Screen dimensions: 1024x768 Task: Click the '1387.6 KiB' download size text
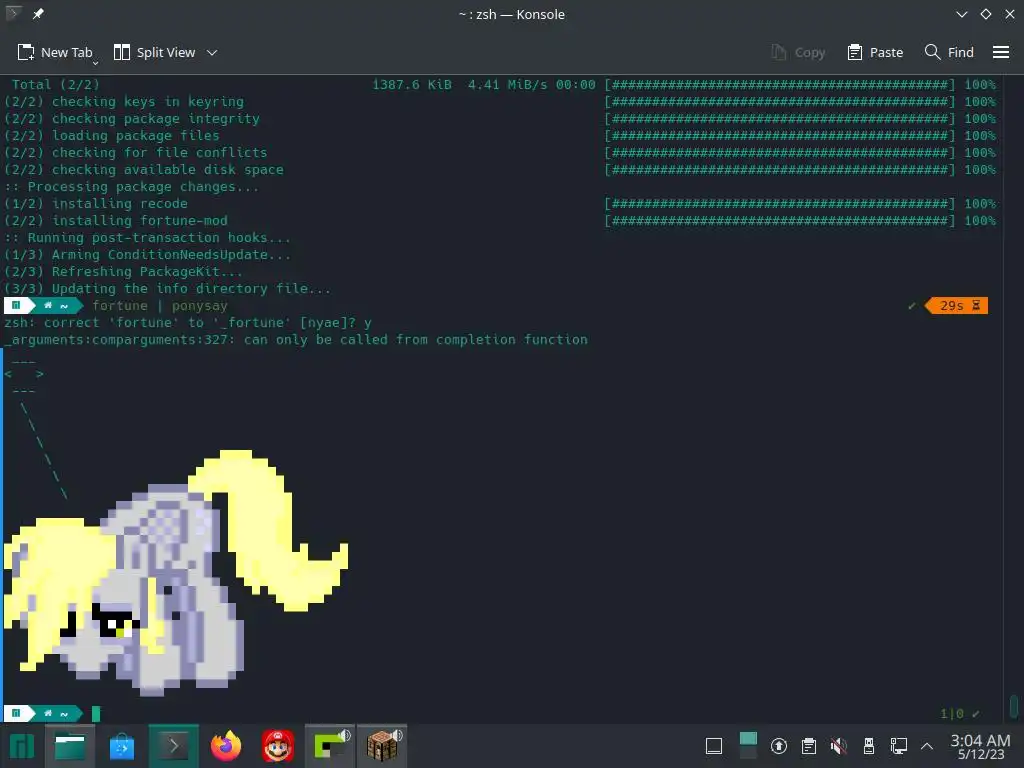click(412, 85)
